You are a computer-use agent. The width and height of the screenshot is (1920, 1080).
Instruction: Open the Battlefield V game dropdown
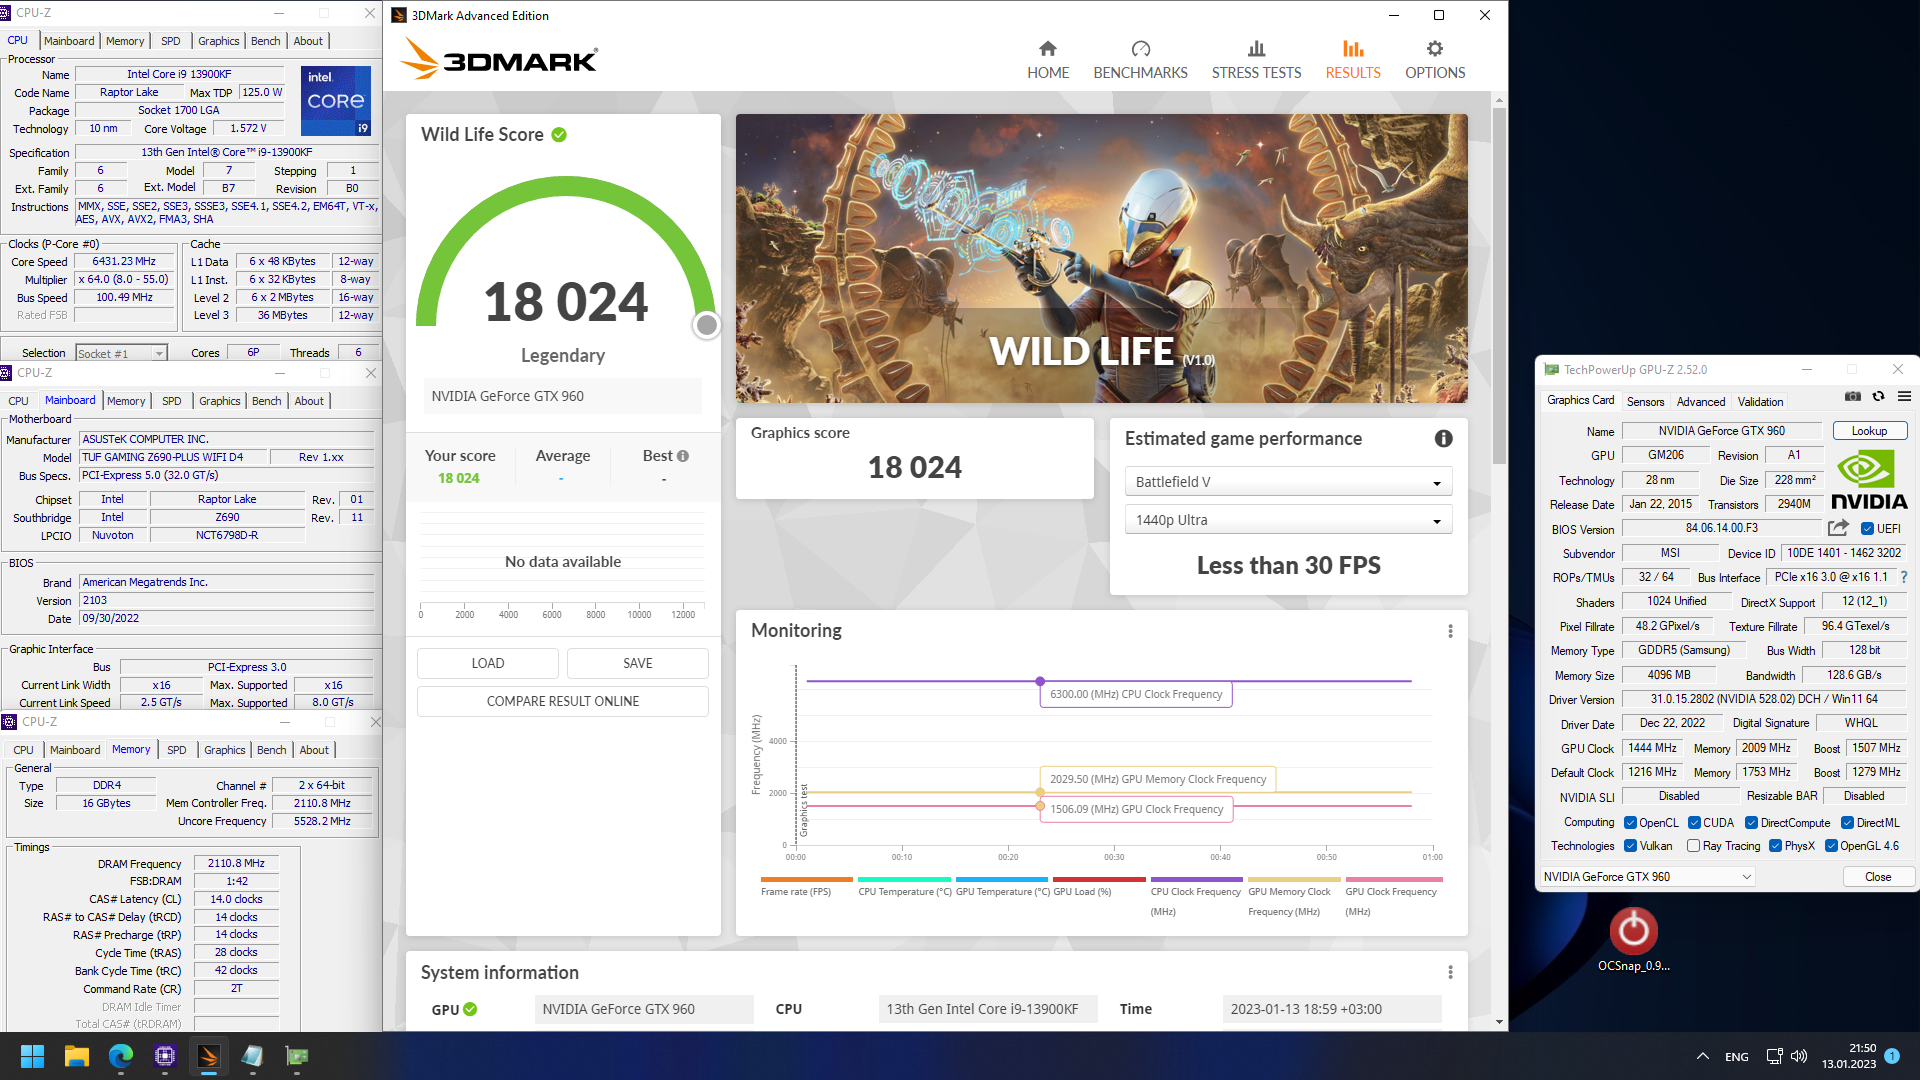tap(1288, 482)
